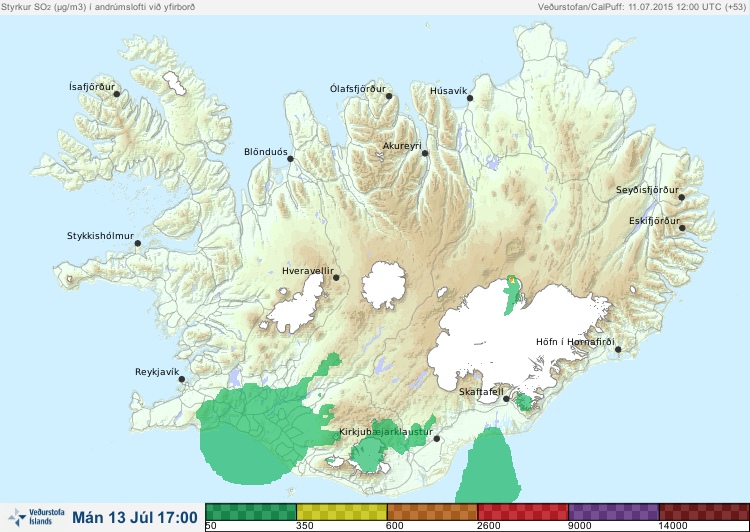Click the orange 600 legend swatch
The width and height of the screenshot is (750, 532).
click(432, 512)
